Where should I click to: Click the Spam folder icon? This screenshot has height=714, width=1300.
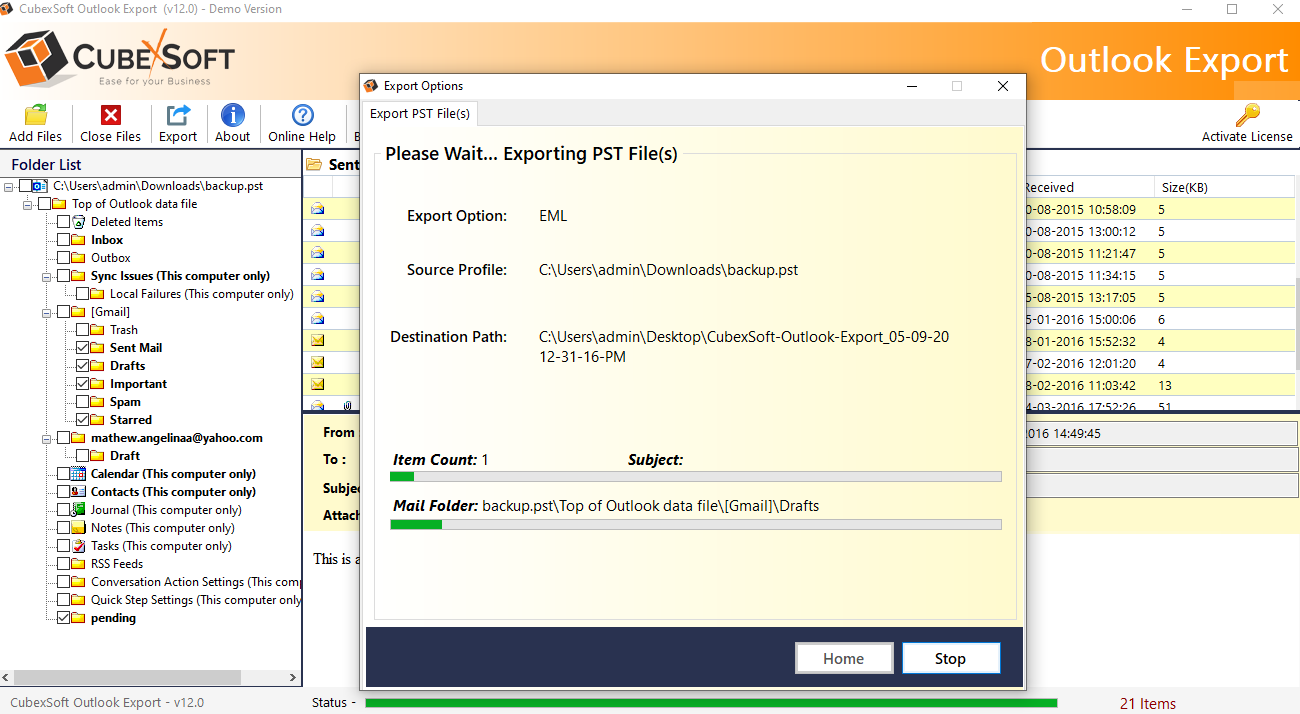pos(98,402)
